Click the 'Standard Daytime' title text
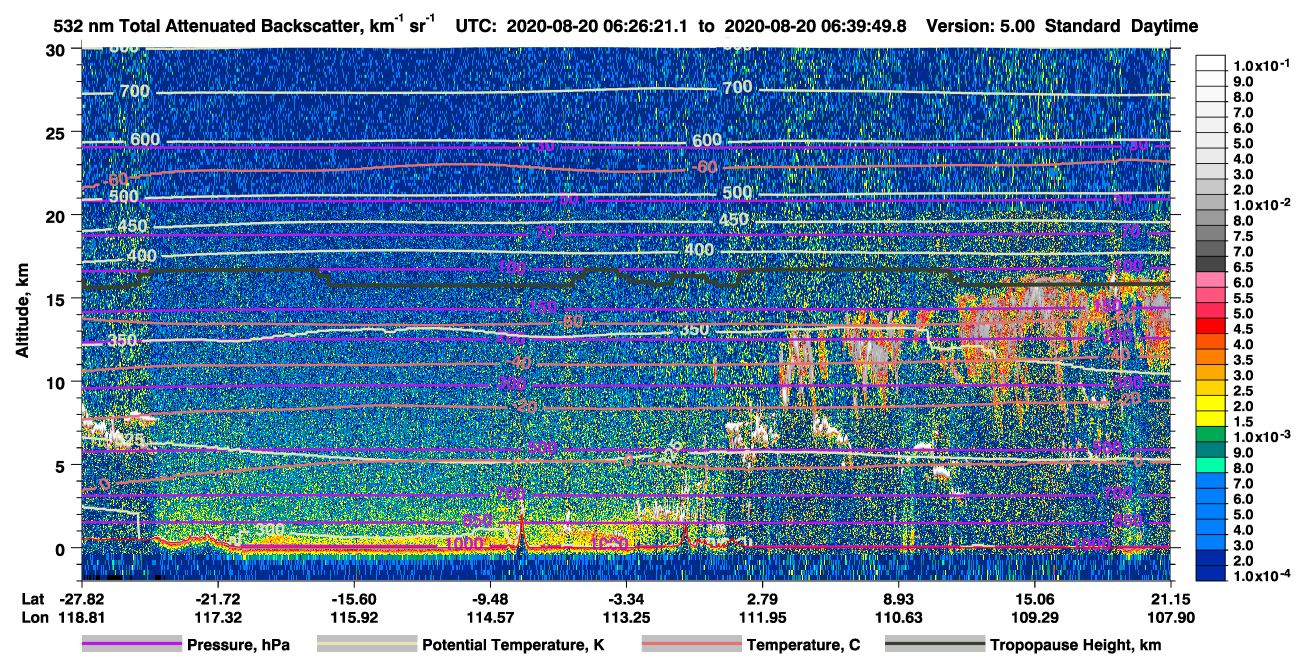The image size is (1300, 667). (x=1122, y=26)
